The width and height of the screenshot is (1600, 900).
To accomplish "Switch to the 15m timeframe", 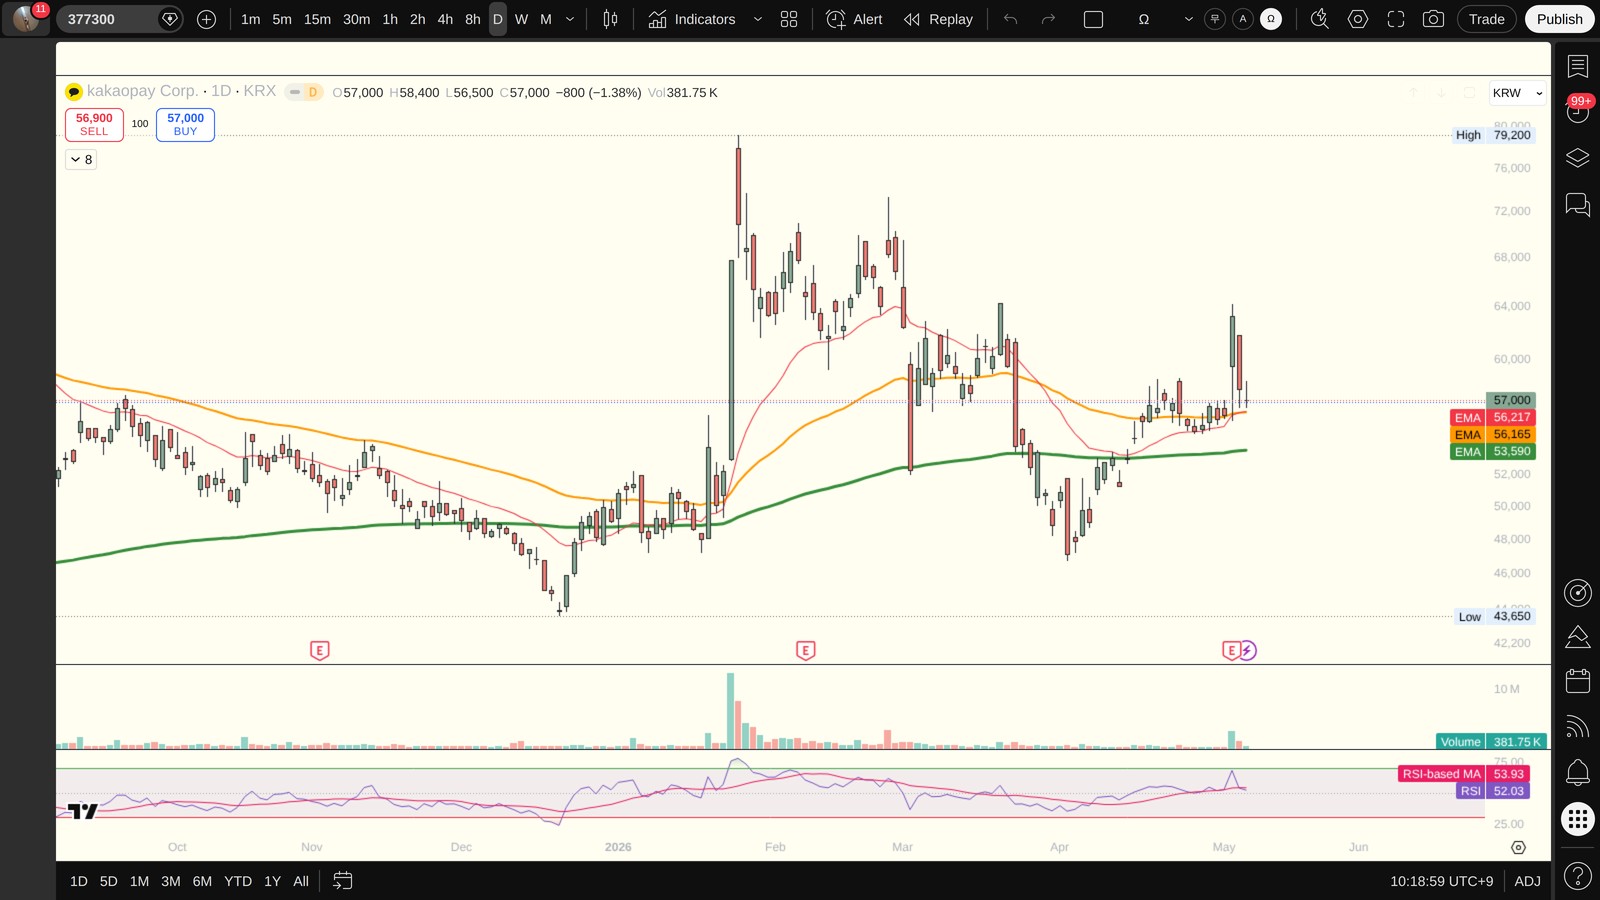I will pos(317,19).
